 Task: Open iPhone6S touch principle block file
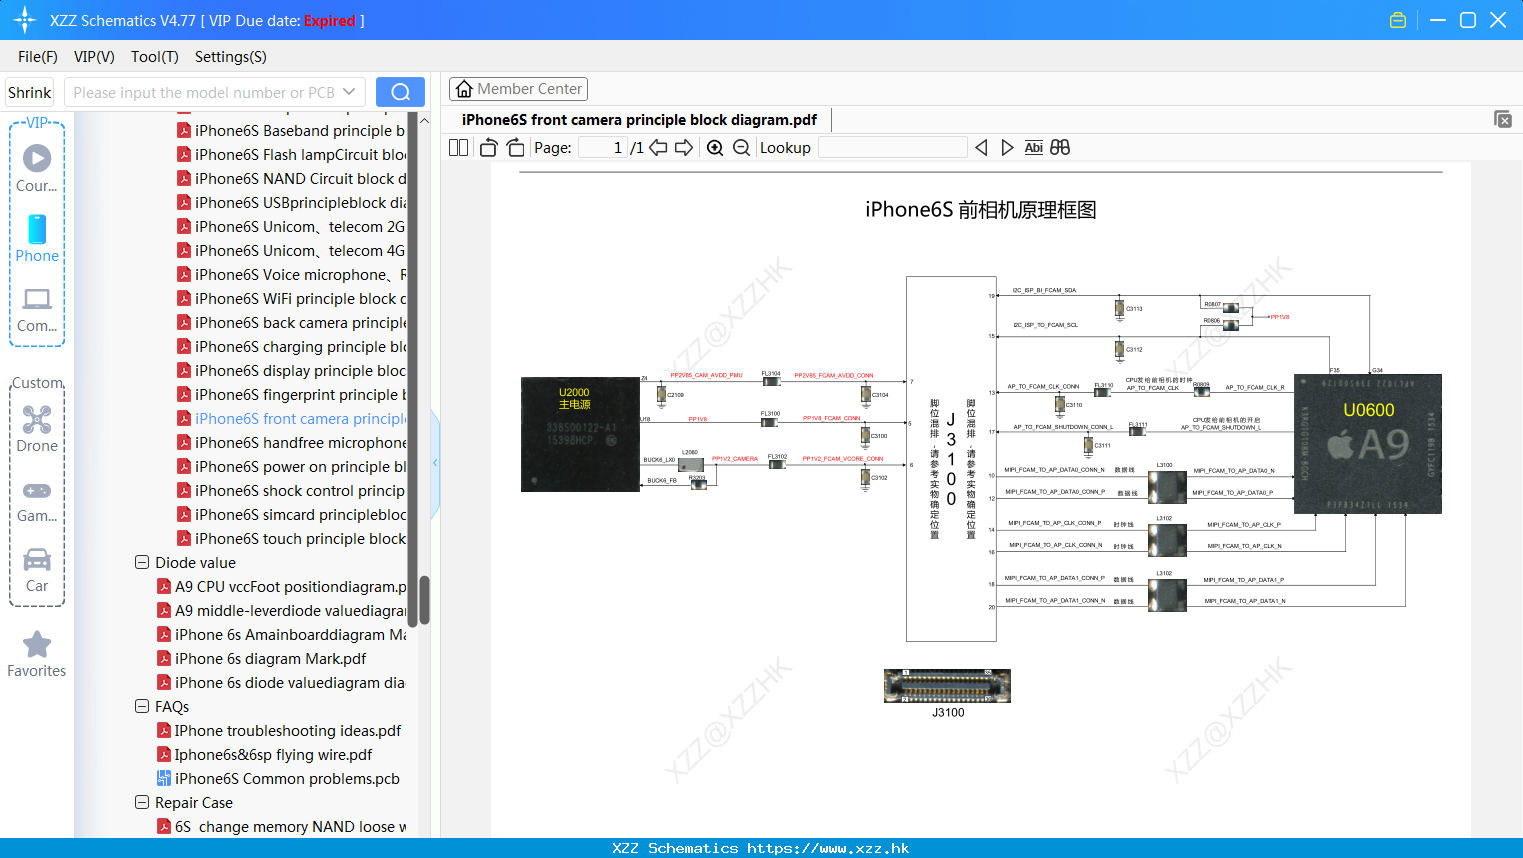pyautogui.click(x=291, y=538)
